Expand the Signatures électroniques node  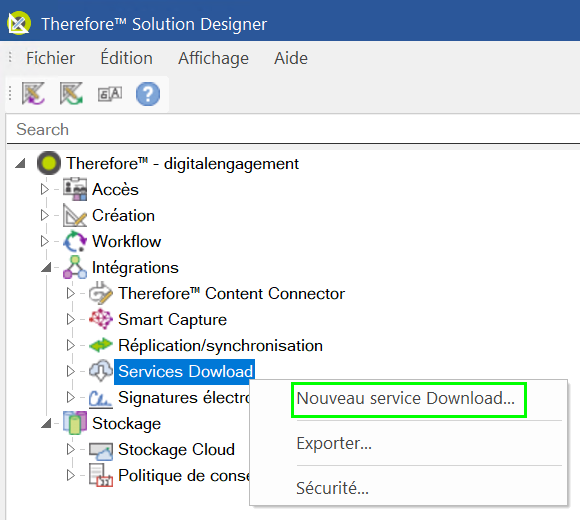tap(71, 397)
